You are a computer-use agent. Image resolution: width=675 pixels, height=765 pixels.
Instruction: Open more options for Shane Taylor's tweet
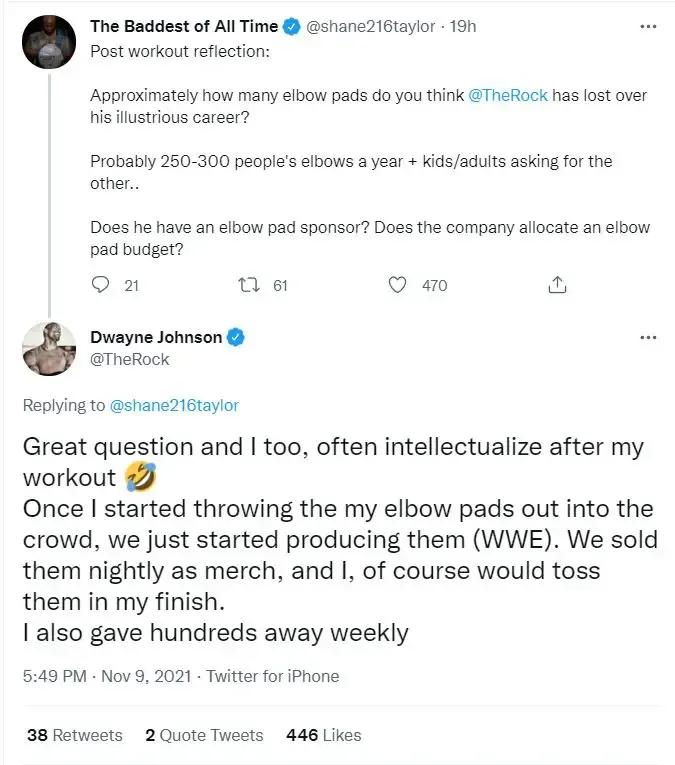[648, 28]
